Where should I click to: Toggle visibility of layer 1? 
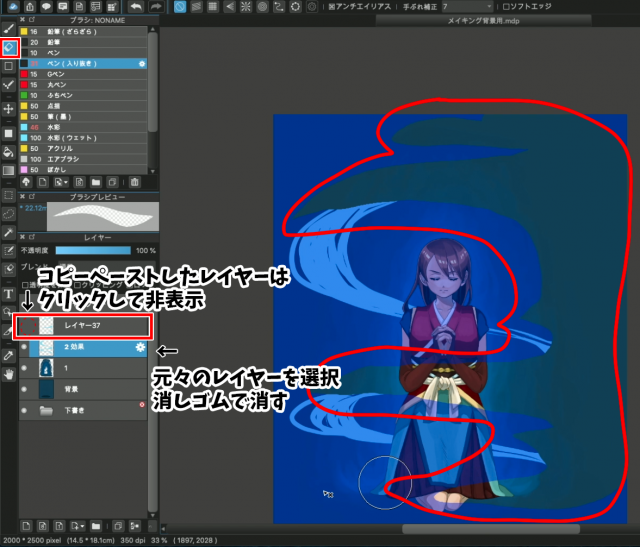[x=24, y=368]
